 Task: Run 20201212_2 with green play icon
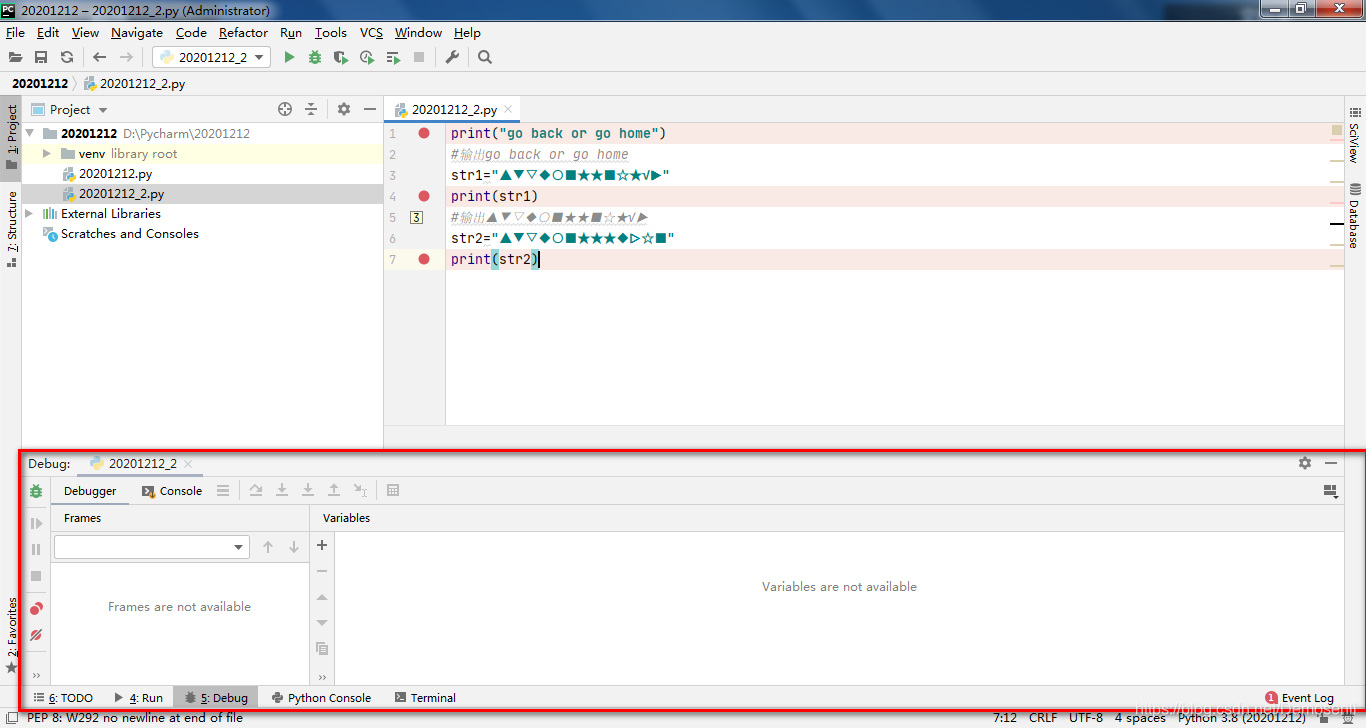[289, 58]
